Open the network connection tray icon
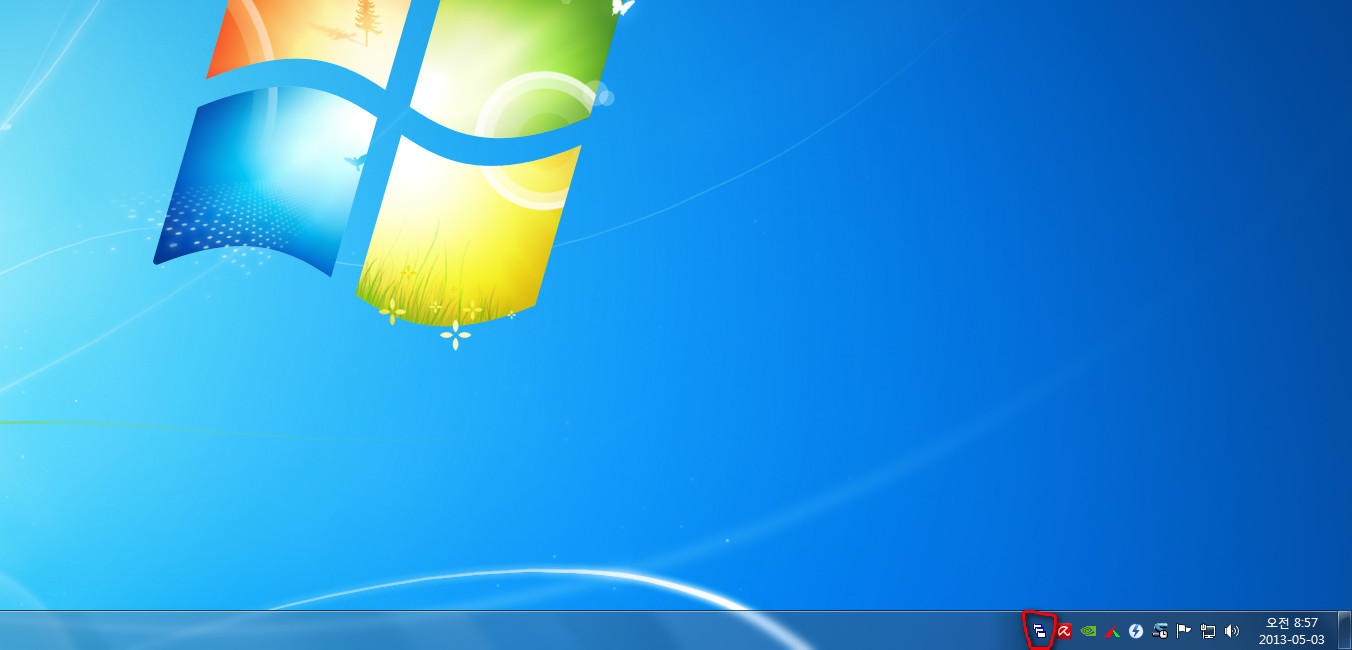Screen dimensions: 1352x650 [x=1208, y=631]
